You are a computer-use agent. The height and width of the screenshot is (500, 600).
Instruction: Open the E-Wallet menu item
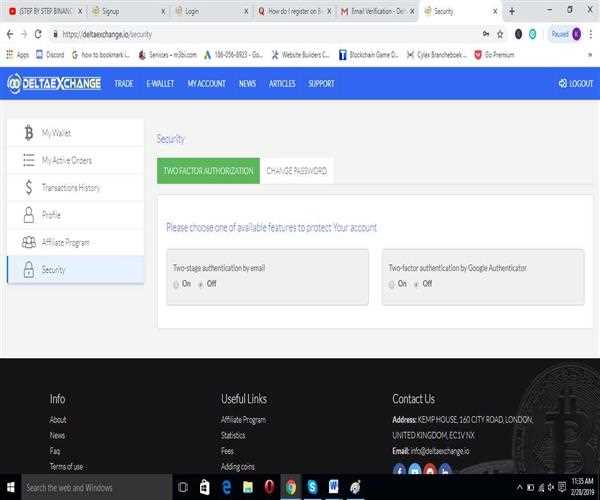[x=160, y=84]
